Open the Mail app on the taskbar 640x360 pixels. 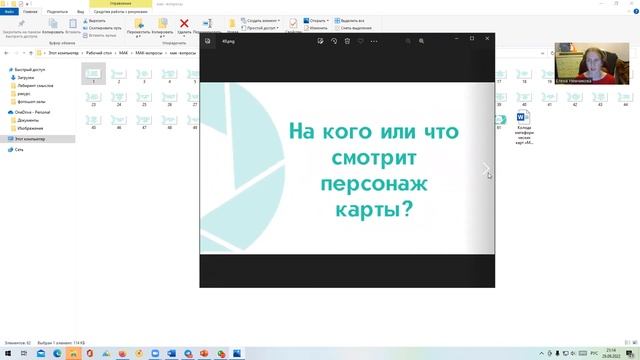coord(41,353)
